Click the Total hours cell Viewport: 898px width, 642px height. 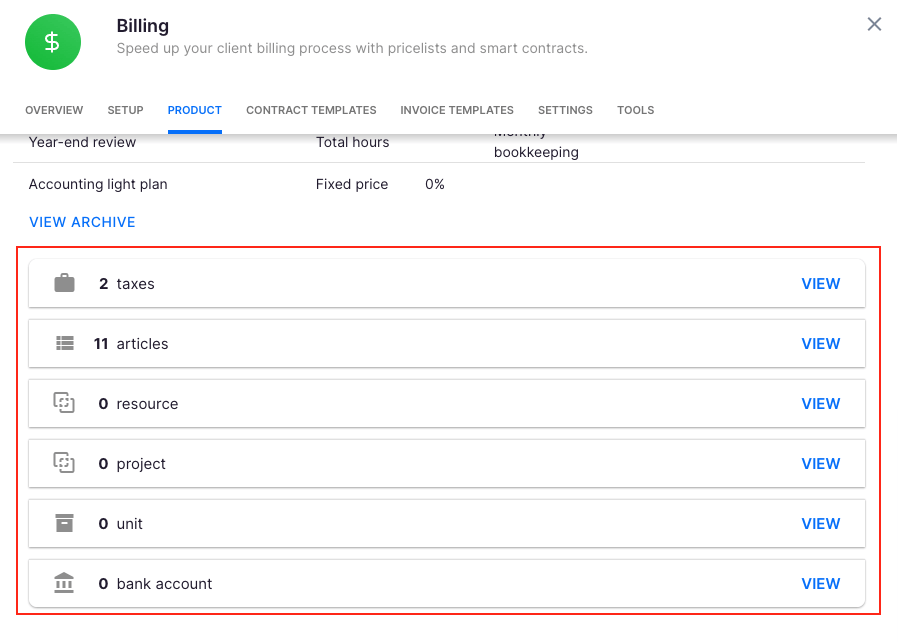tap(352, 142)
